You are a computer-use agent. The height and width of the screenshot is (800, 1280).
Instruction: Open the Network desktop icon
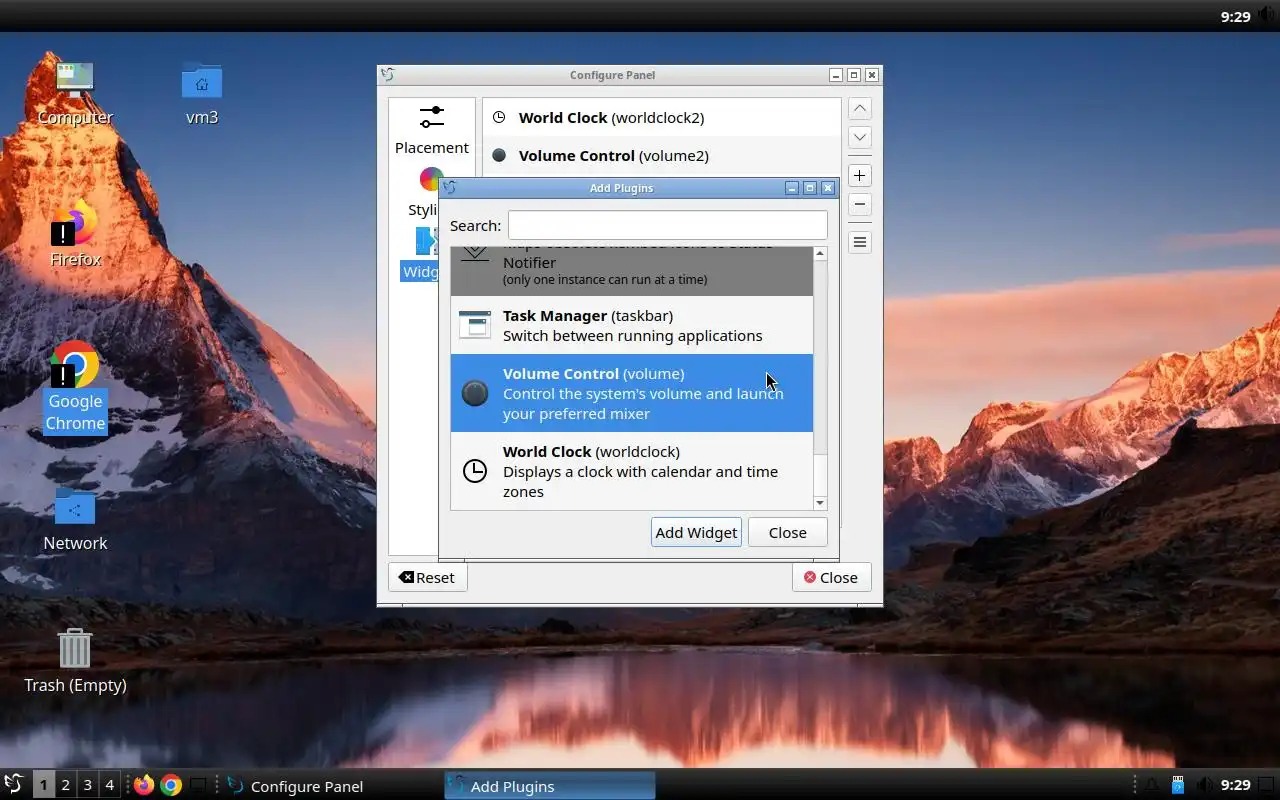[x=75, y=519]
